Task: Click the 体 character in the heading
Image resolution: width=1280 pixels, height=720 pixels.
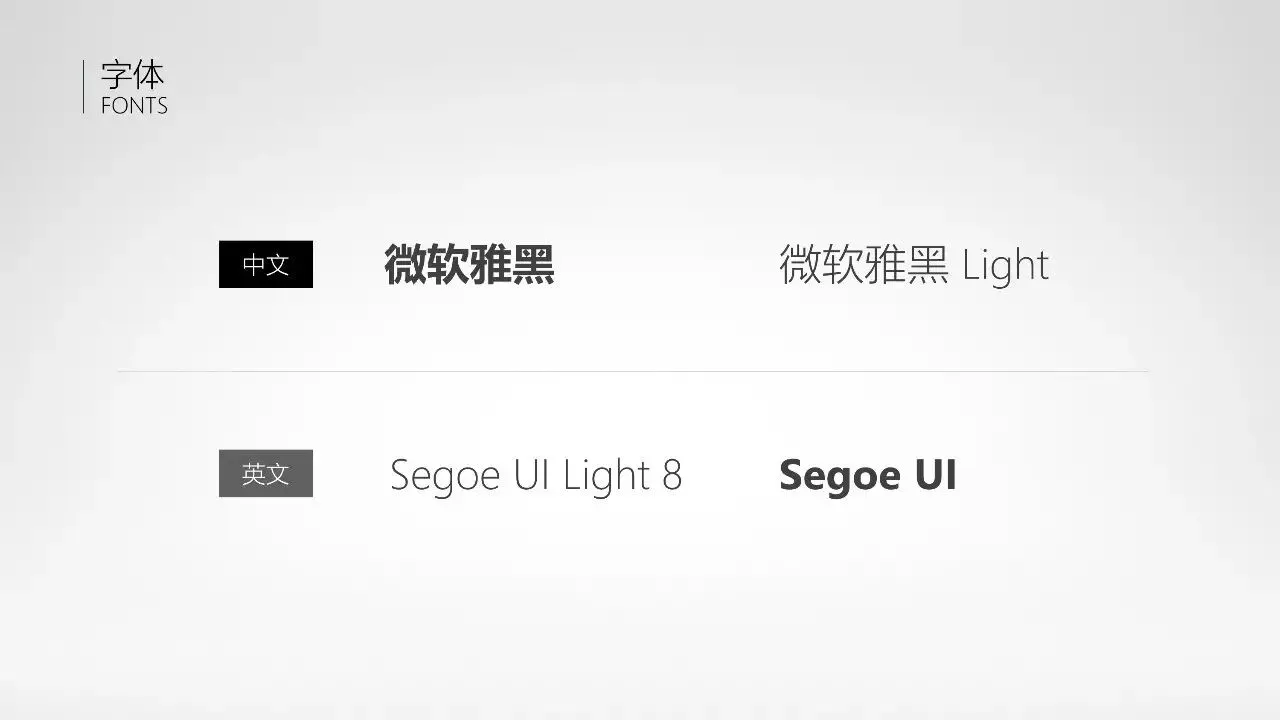Action: (148, 75)
